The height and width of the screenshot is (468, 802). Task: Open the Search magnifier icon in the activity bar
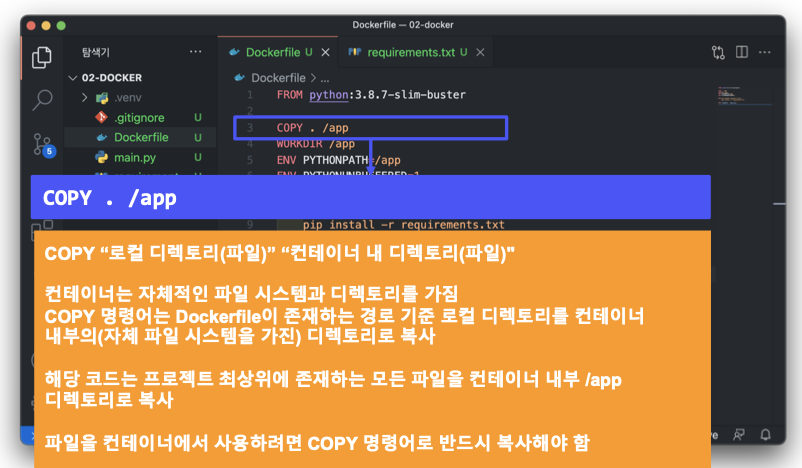click(42, 100)
